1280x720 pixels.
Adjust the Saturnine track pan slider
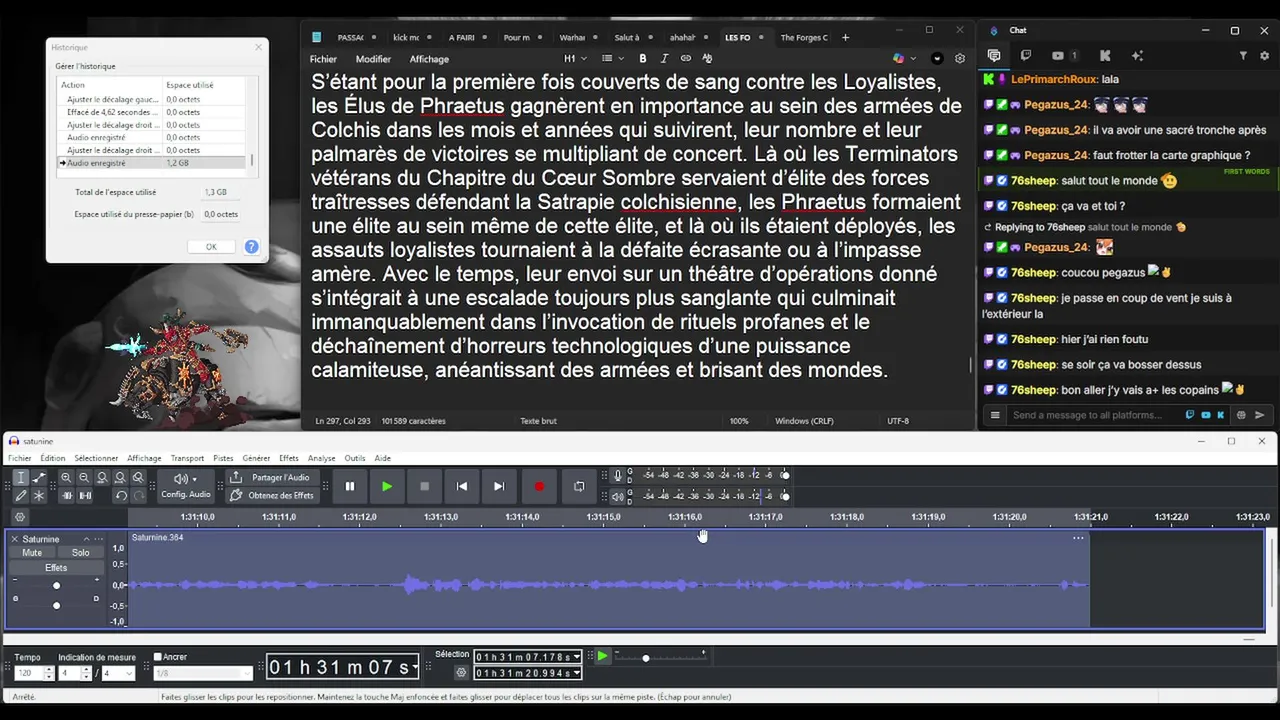click(x=56, y=605)
